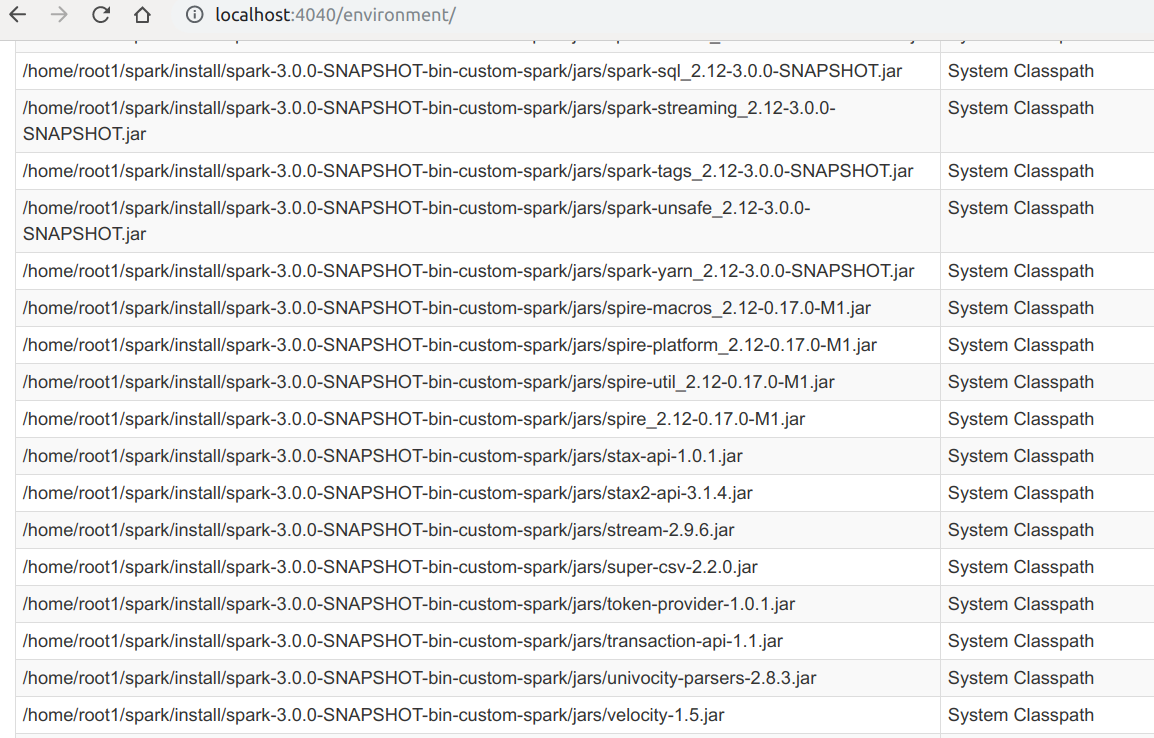Select the transaction-api-1.1.jar path
1154x738 pixels.
pyautogui.click(x=403, y=641)
